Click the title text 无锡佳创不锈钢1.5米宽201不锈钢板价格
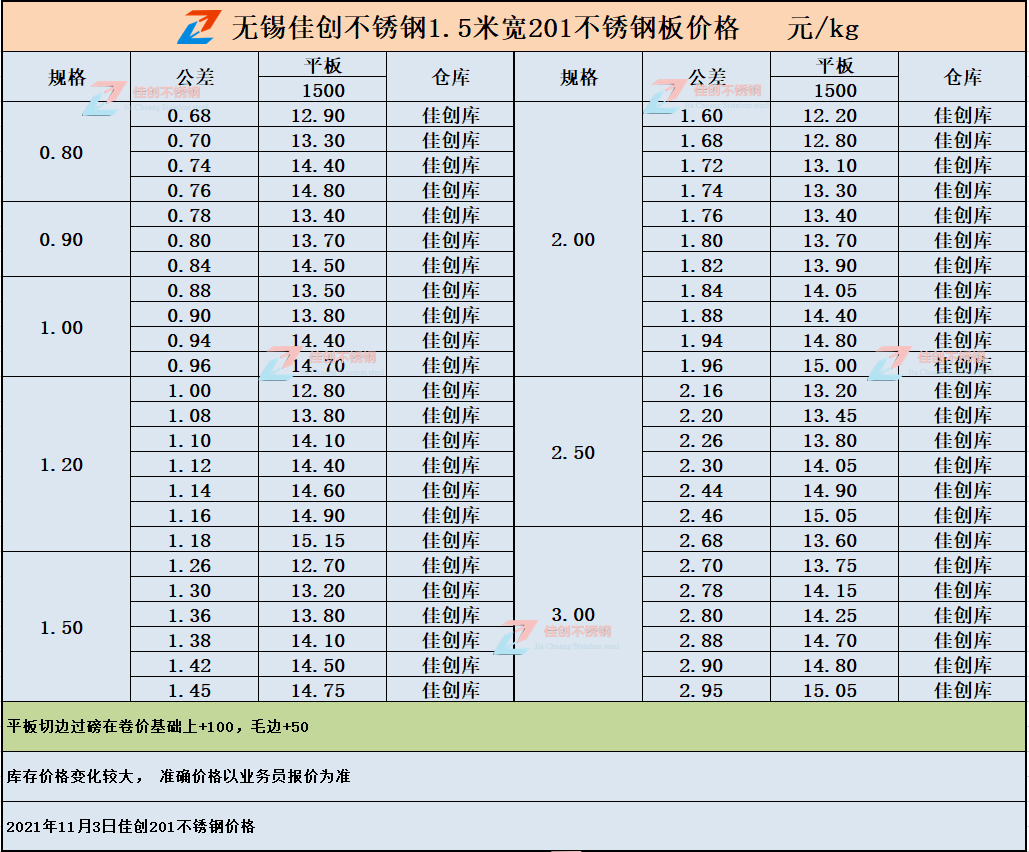Viewport: 1029px width, 852px height. pyautogui.click(x=486, y=28)
